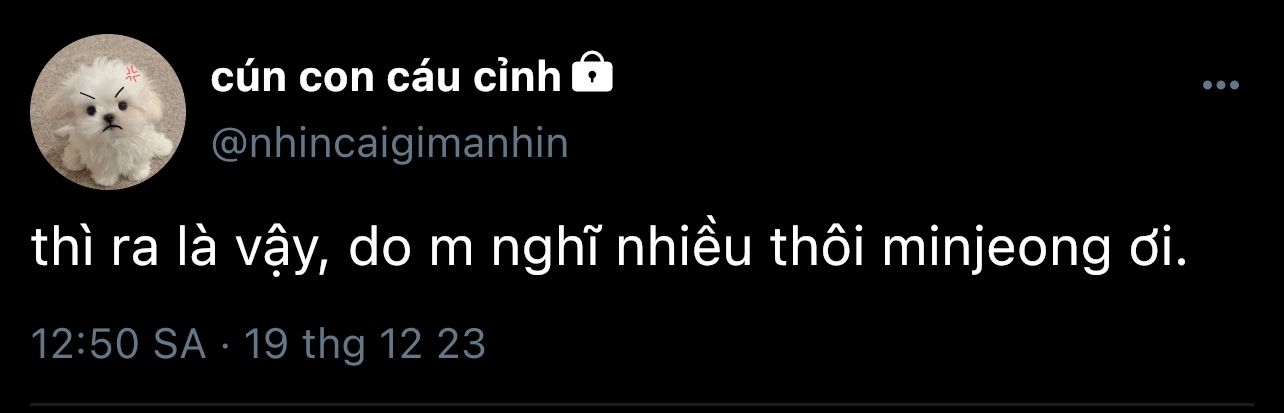This screenshot has width=1284, height=413.
Task: Expand tweet actions via the ellipsis icon
Action: pyautogui.click(x=1220, y=87)
